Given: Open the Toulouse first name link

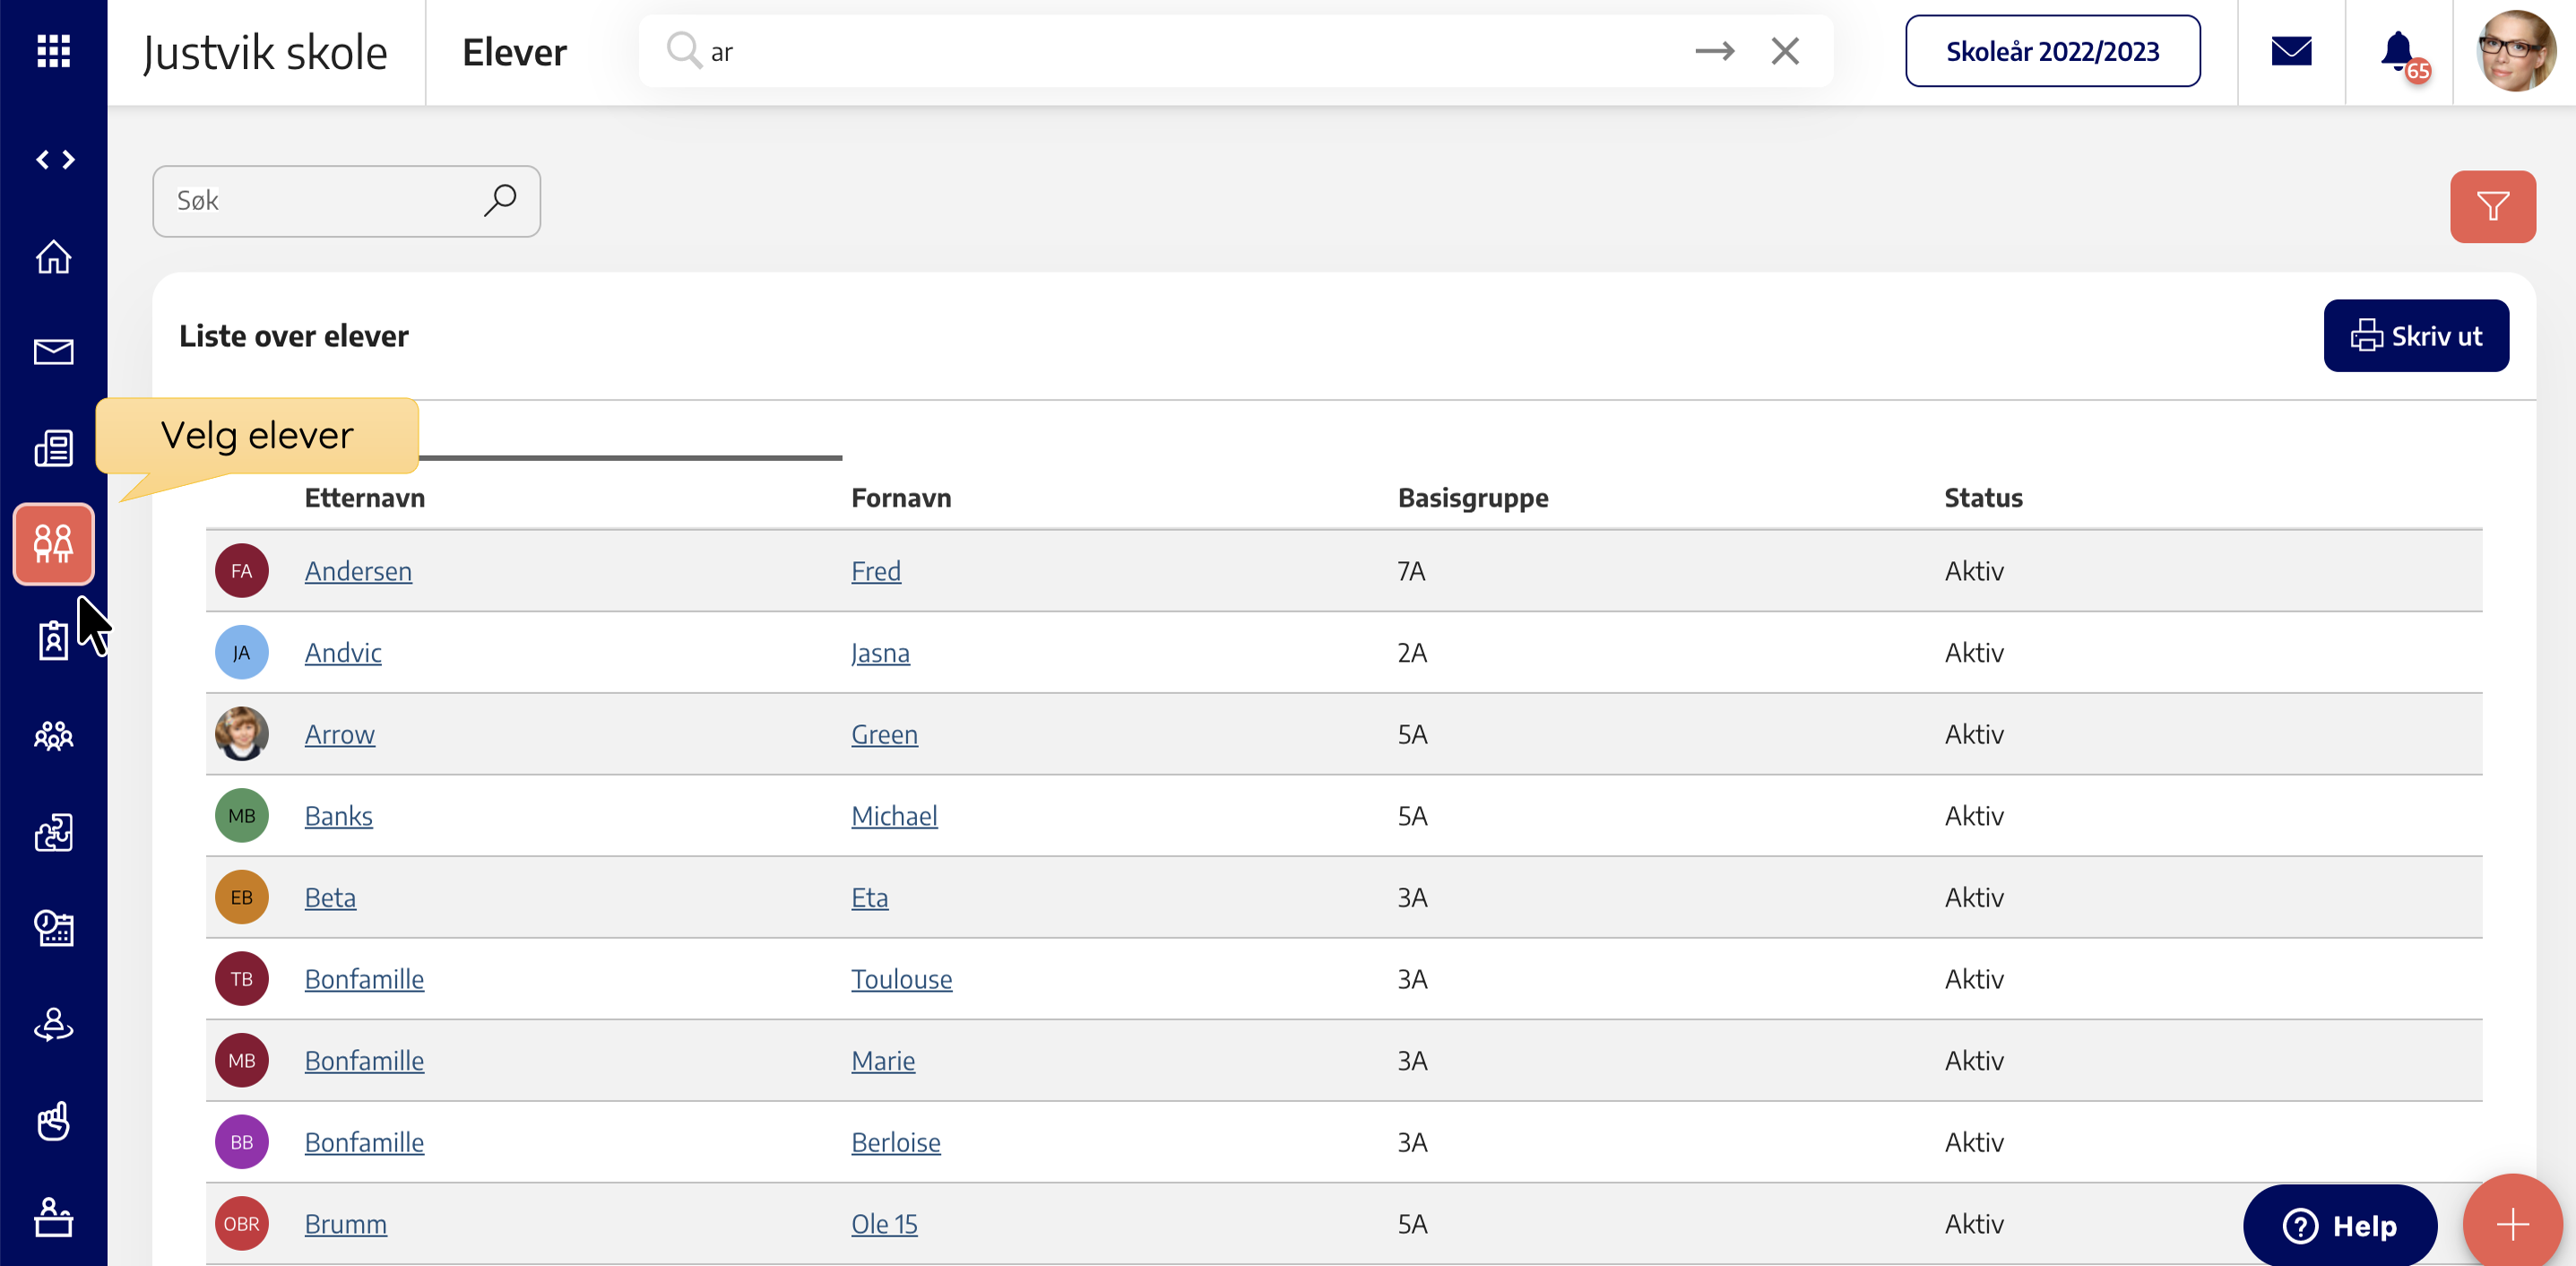Looking at the screenshot, I should point(902,979).
